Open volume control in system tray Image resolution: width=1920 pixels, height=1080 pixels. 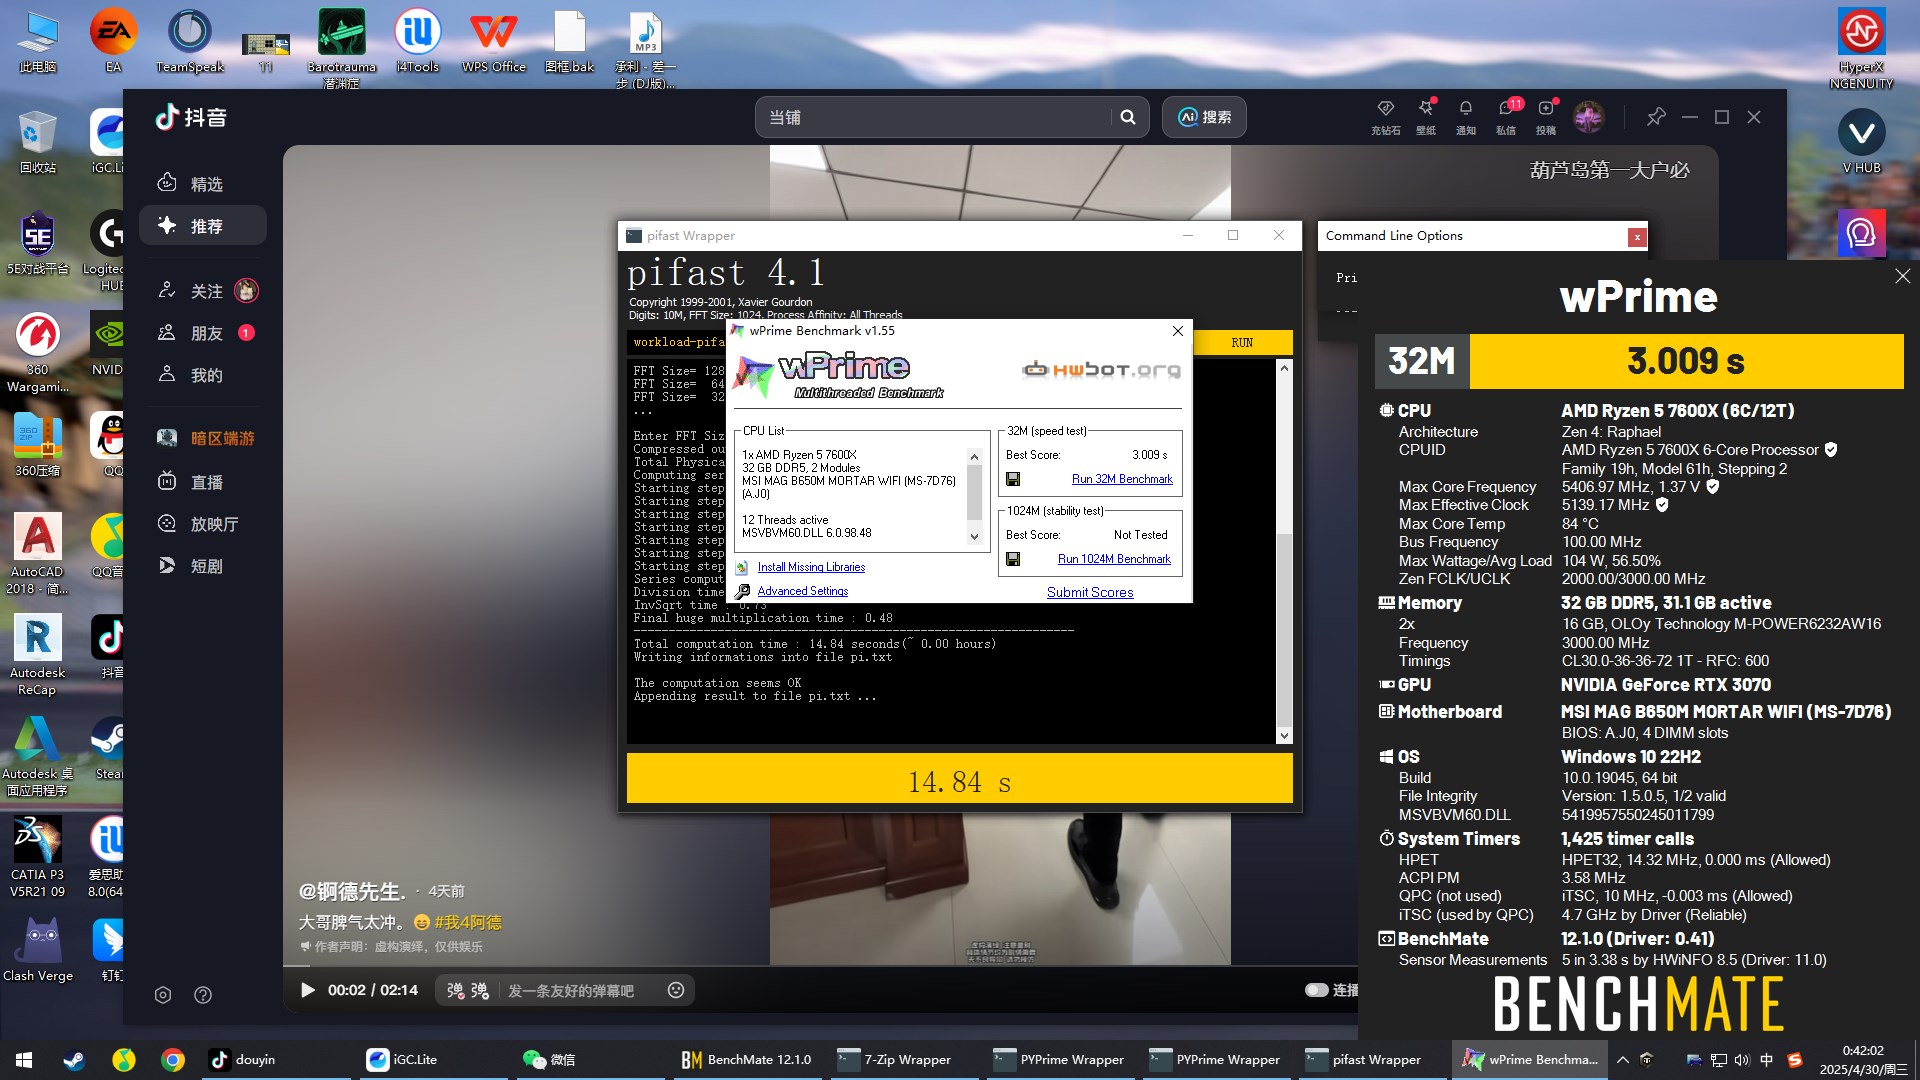1742,1060
